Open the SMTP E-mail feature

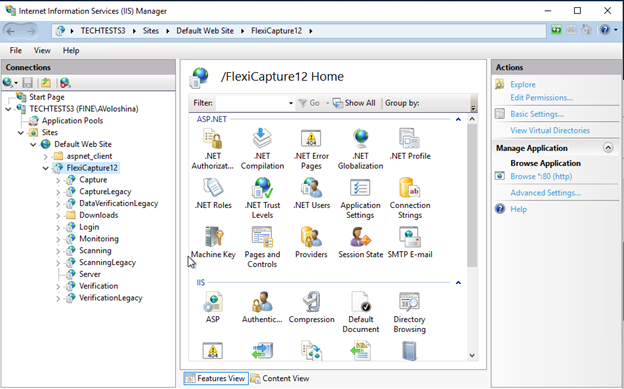(410, 242)
